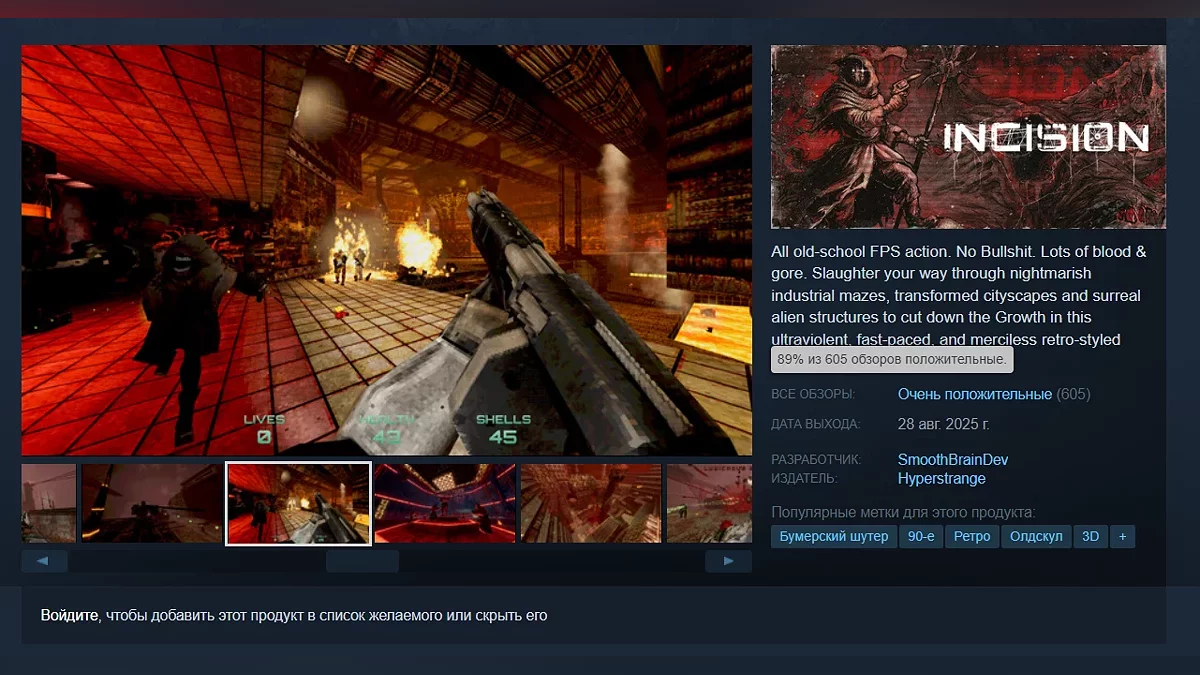The image size is (1200, 675).
Task: Visit the Hyperstrange publisher page
Action: [x=941, y=479]
